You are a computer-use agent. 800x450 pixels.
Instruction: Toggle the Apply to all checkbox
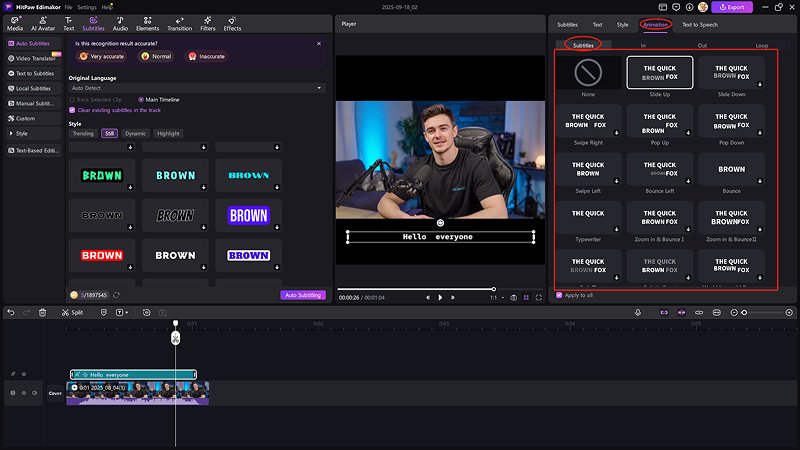[559, 295]
